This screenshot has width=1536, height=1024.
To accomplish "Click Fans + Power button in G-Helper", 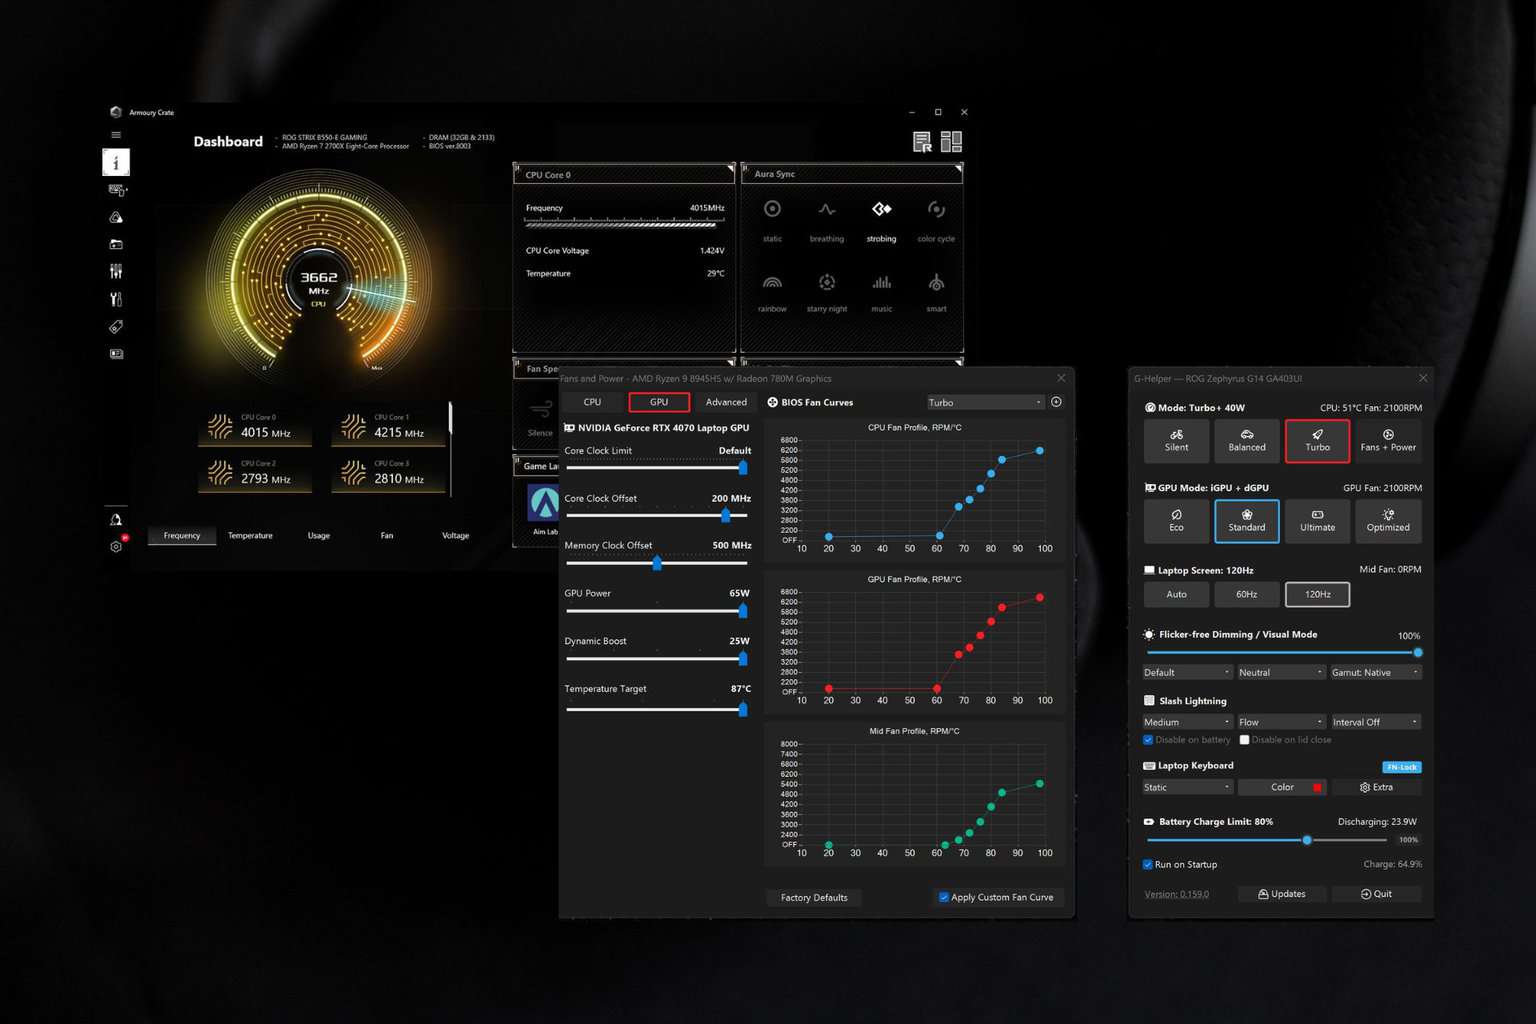I will [1388, 440].
